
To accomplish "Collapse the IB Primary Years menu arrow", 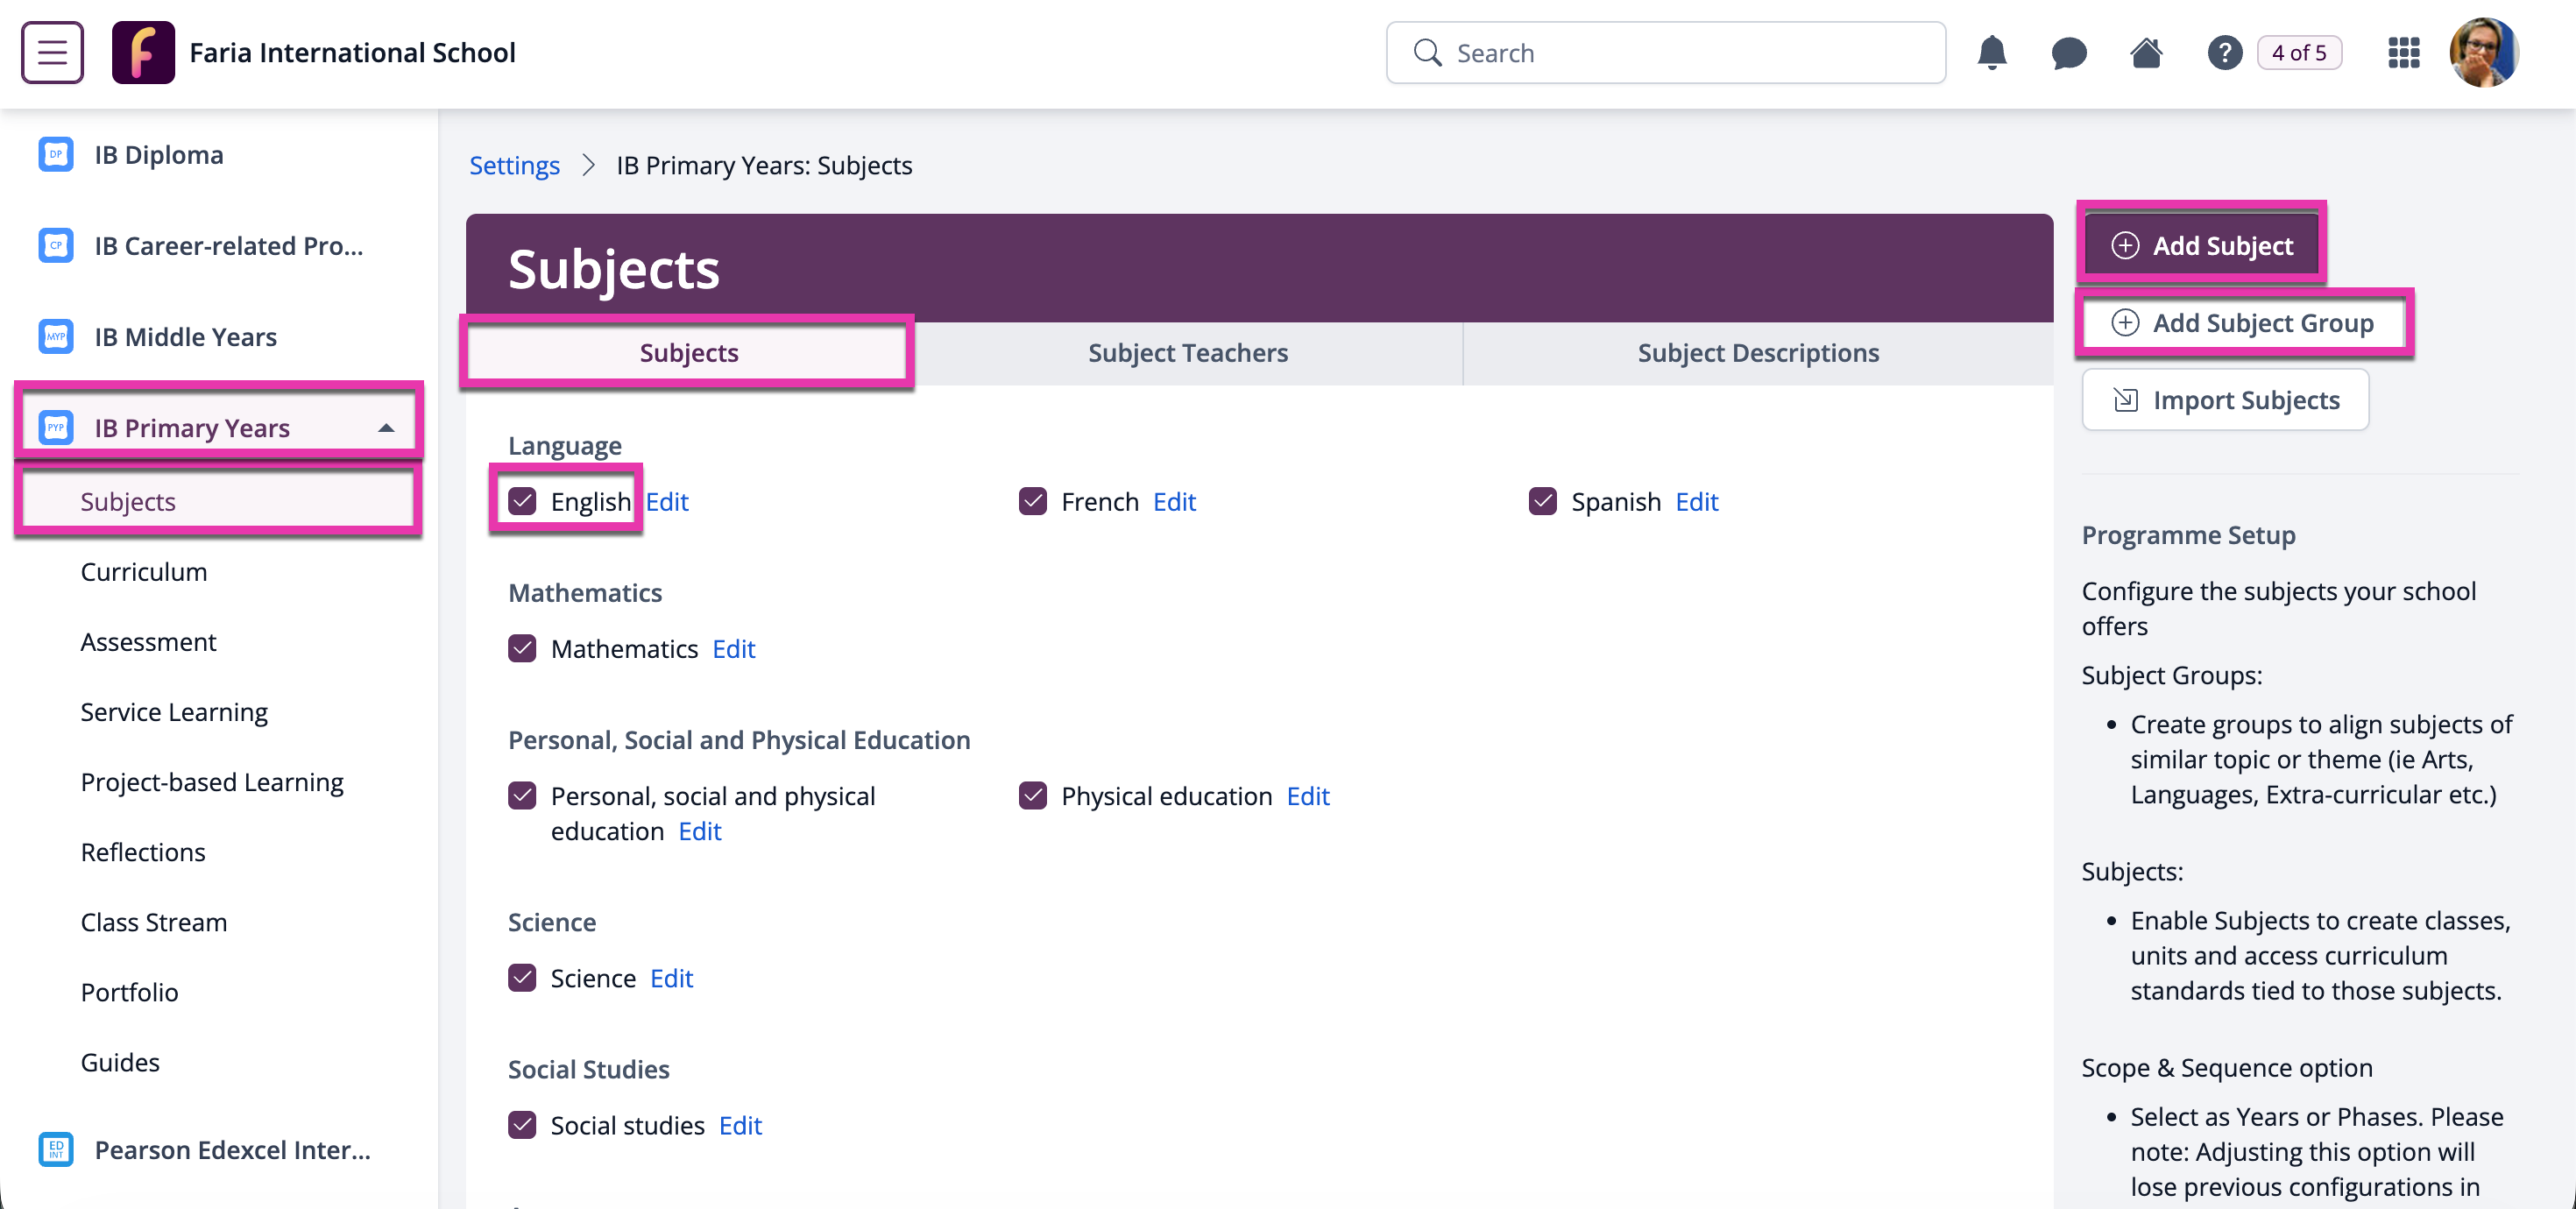I will [x=386, y=428].
